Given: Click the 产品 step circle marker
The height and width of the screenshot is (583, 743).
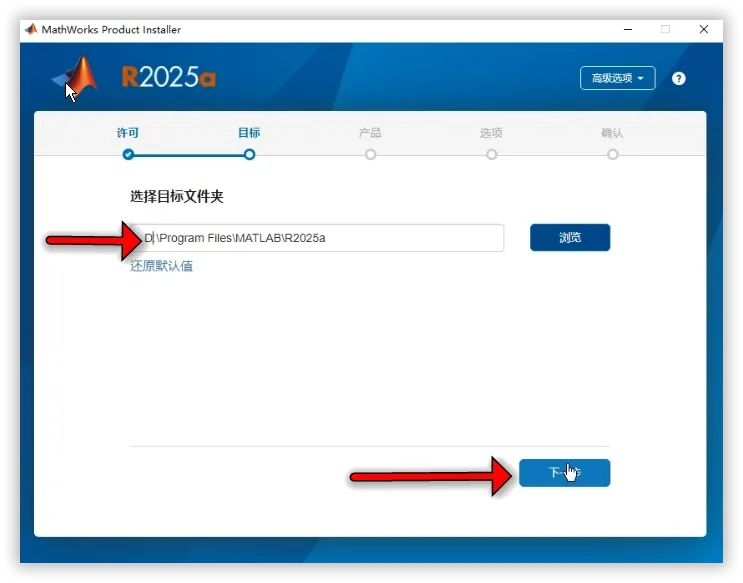Looking at the screenshot, I should pos(371,155).
